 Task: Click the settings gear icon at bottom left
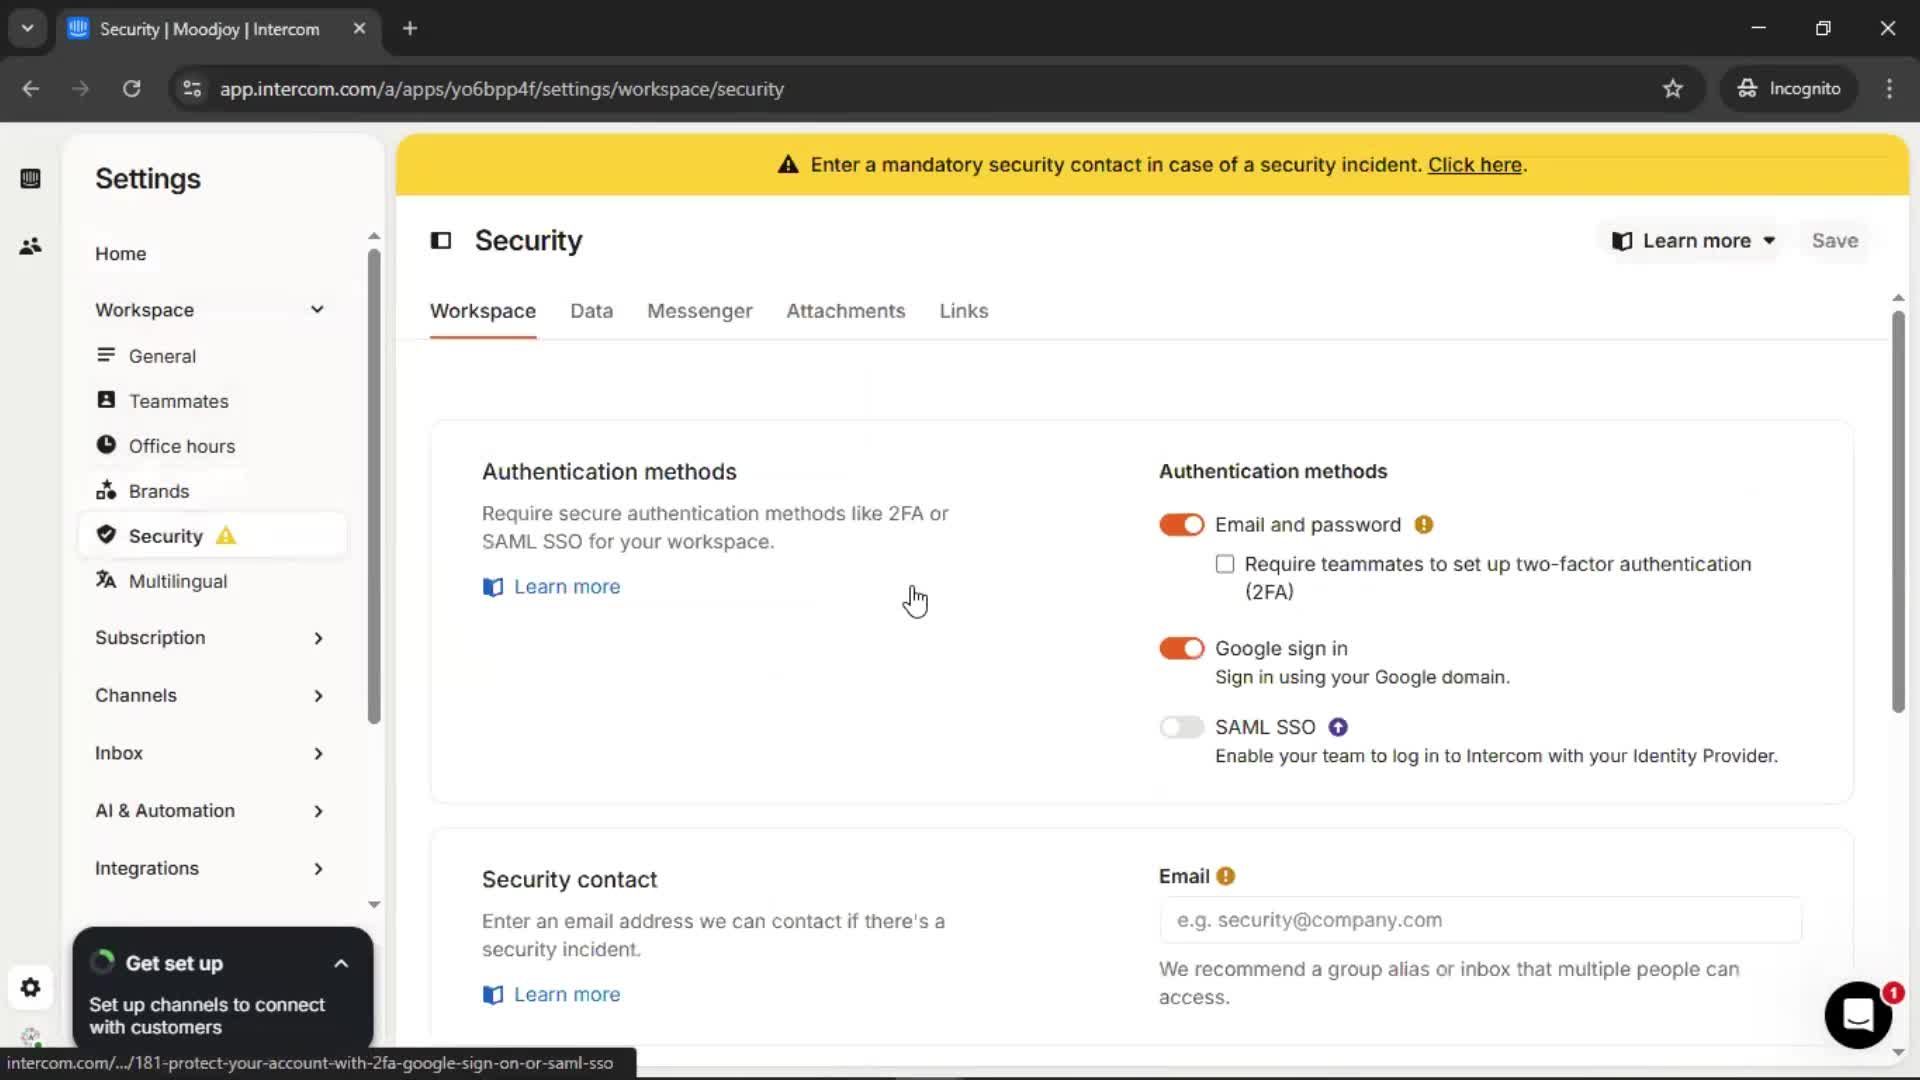coord(30,988)
